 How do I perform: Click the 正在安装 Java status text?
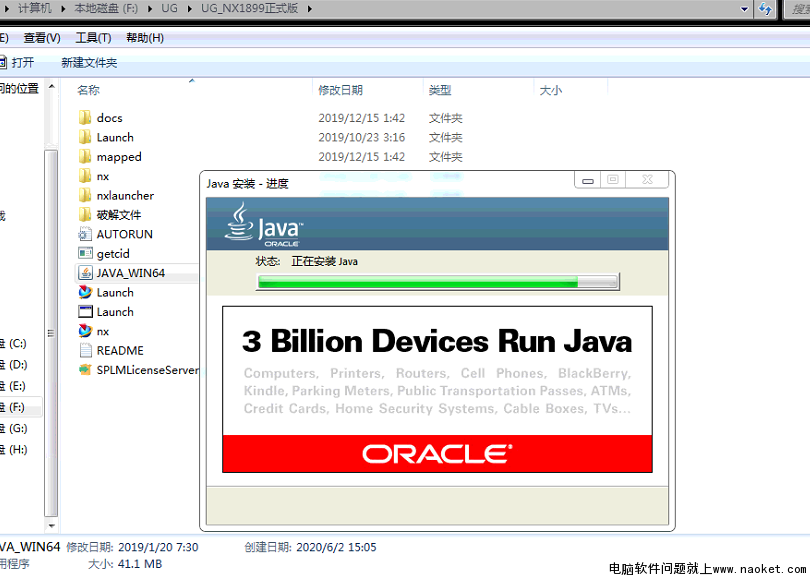tap(324, 261)
